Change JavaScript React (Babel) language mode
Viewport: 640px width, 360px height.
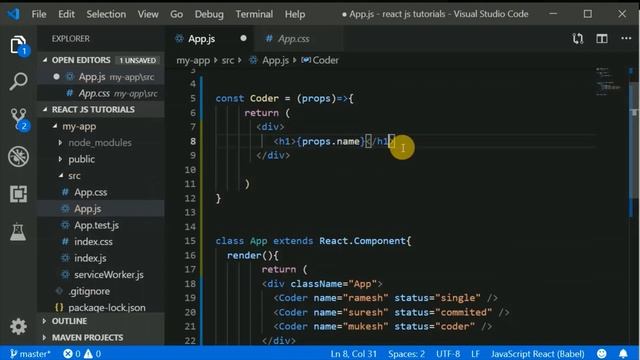537,353
